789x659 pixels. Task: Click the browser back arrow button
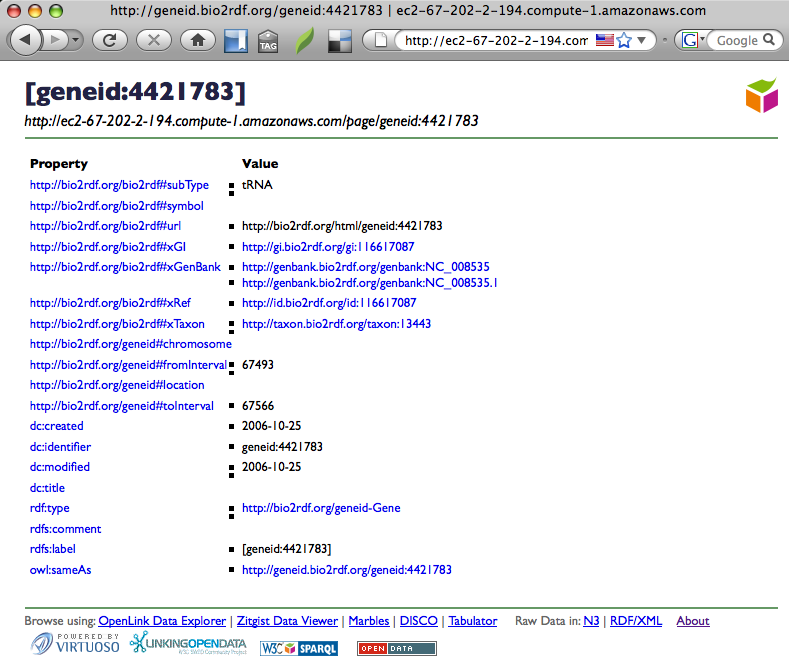pyautogui.click(x=25, y=41)
